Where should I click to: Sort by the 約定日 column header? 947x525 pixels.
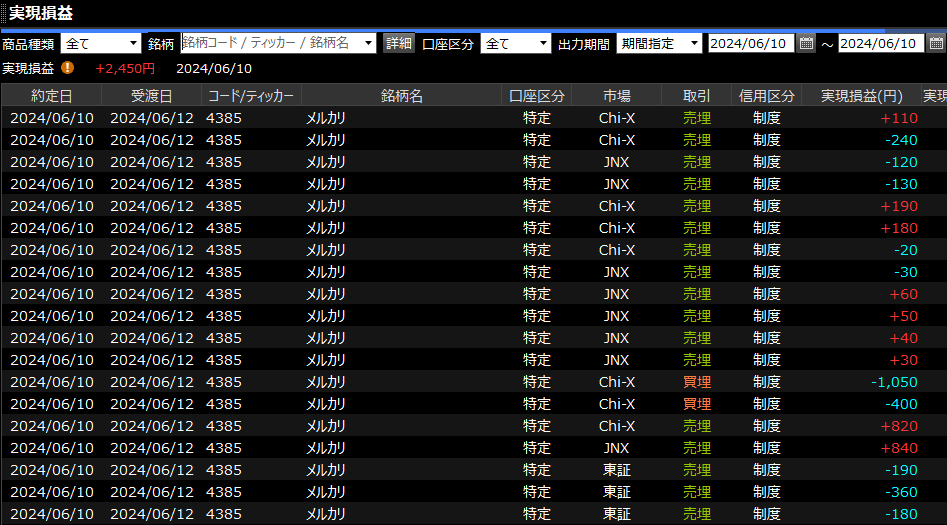coord(52,95)
